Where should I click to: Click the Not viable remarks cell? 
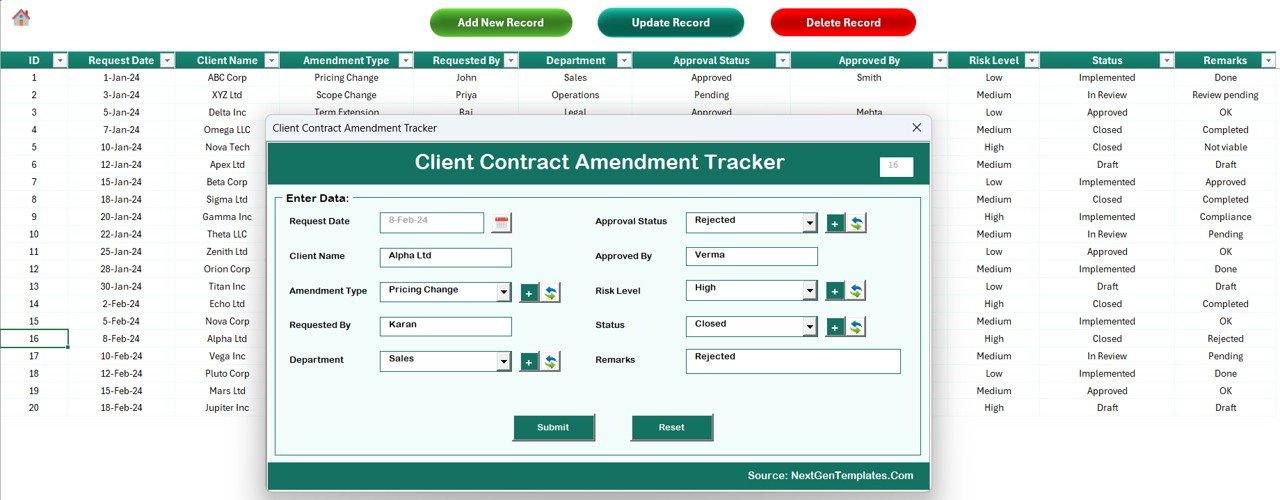point(1225,147)
